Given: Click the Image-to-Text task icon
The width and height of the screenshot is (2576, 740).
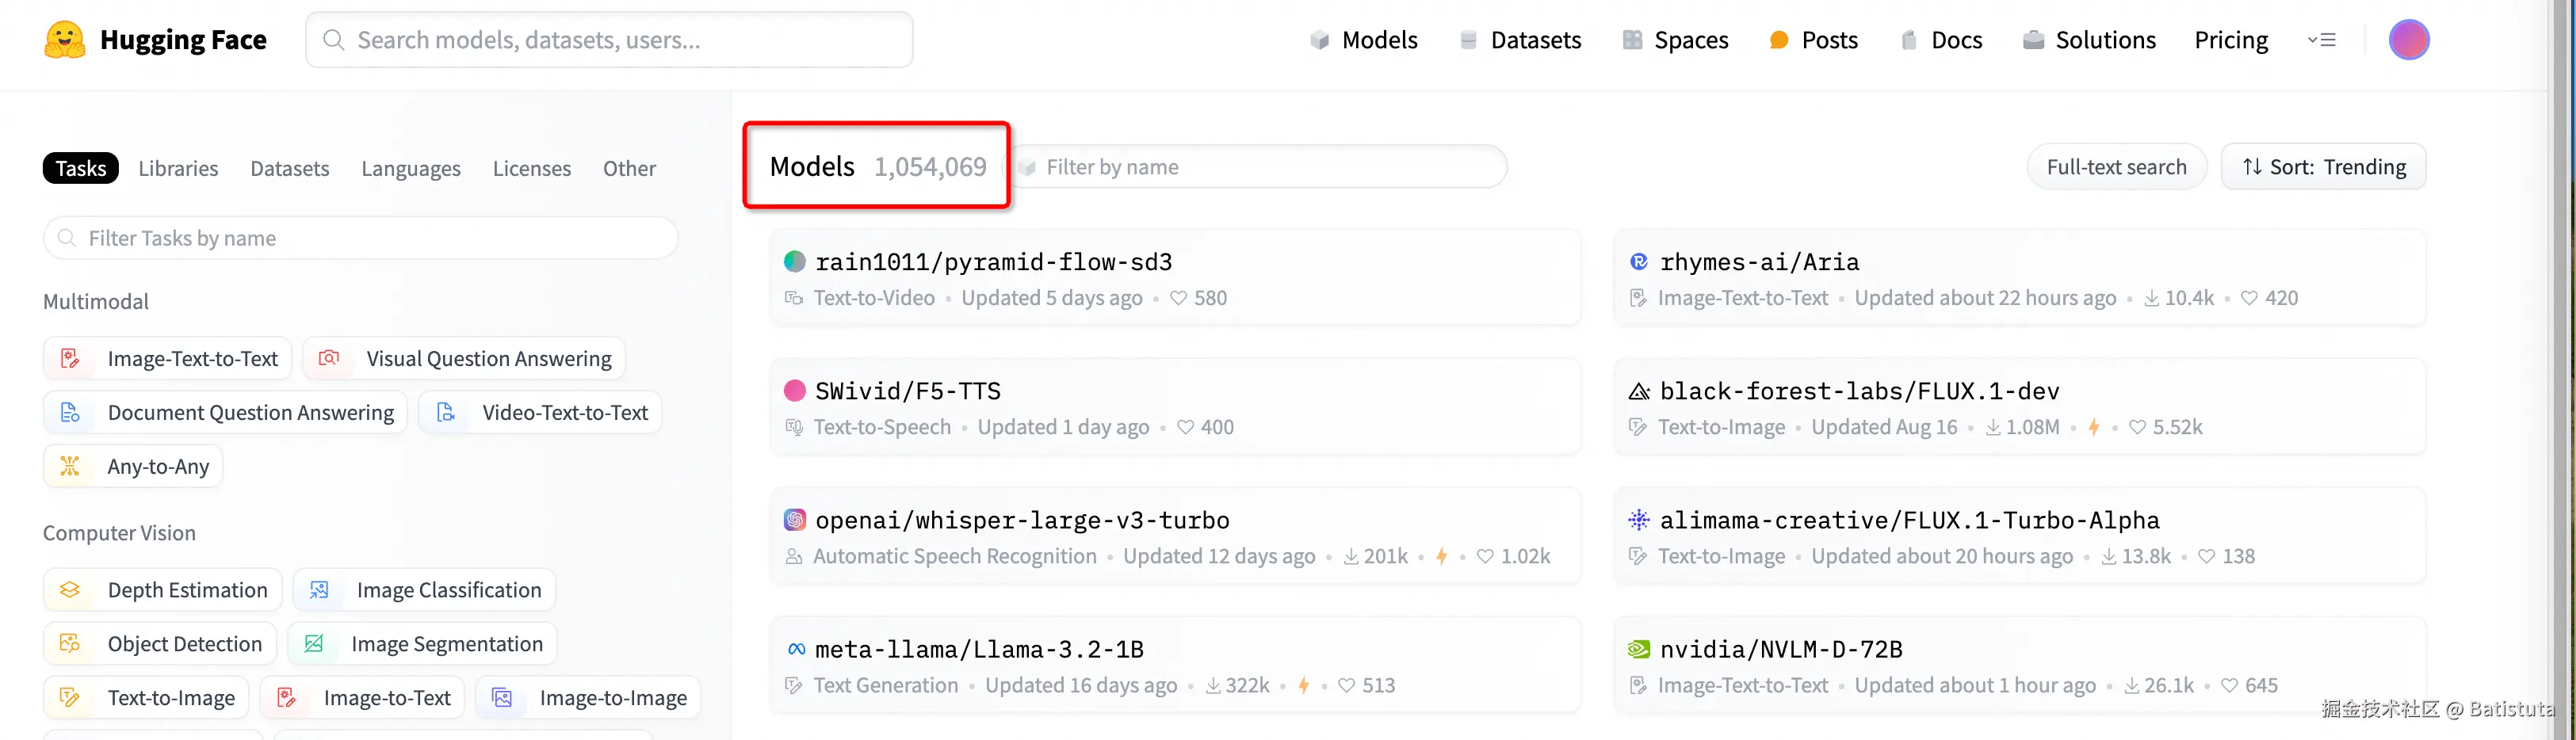Looking at the screenshot, I should (286, 698).
